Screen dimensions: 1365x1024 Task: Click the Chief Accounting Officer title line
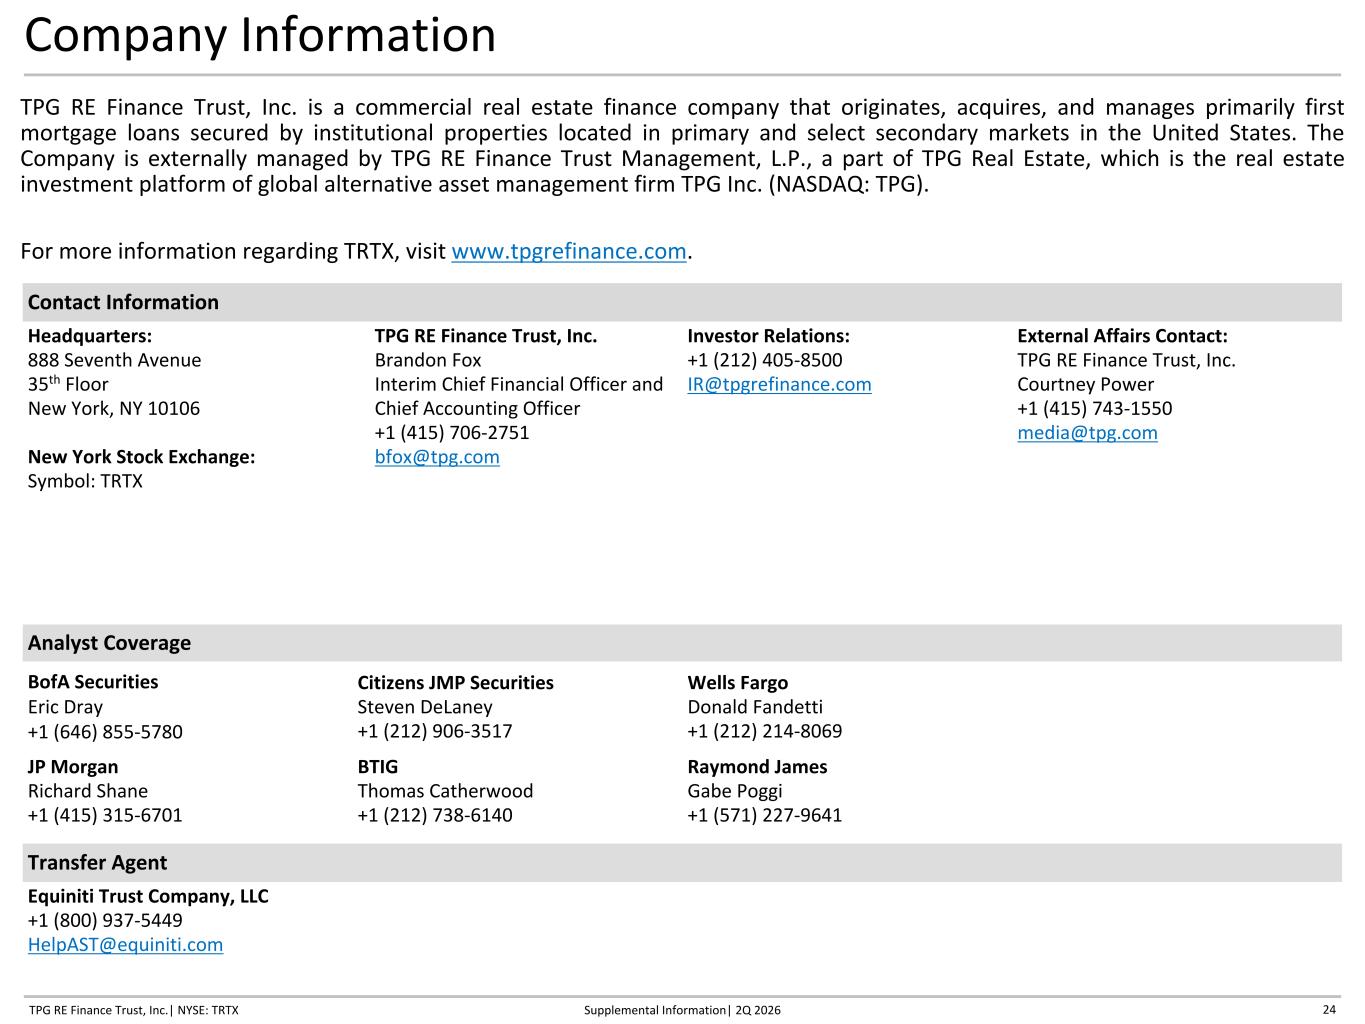pos(477,408)
